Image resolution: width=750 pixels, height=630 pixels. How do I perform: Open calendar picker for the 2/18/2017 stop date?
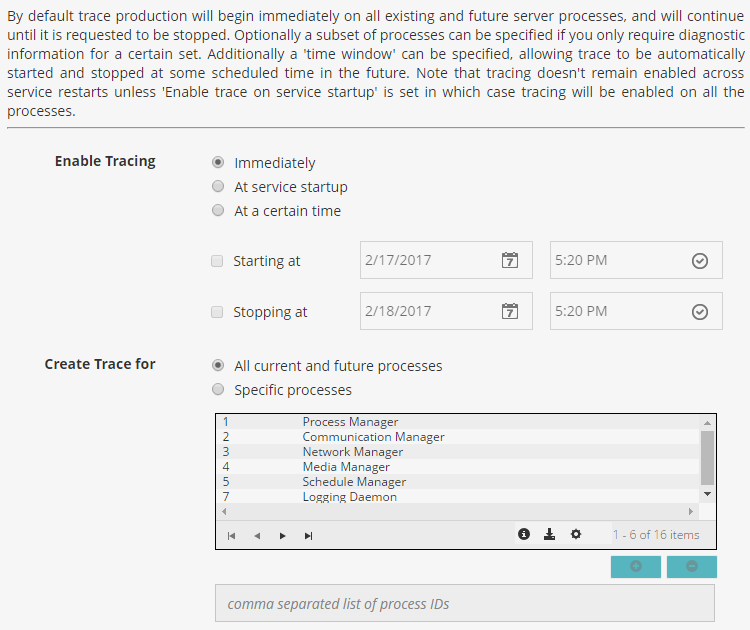(x=510, y=311)
